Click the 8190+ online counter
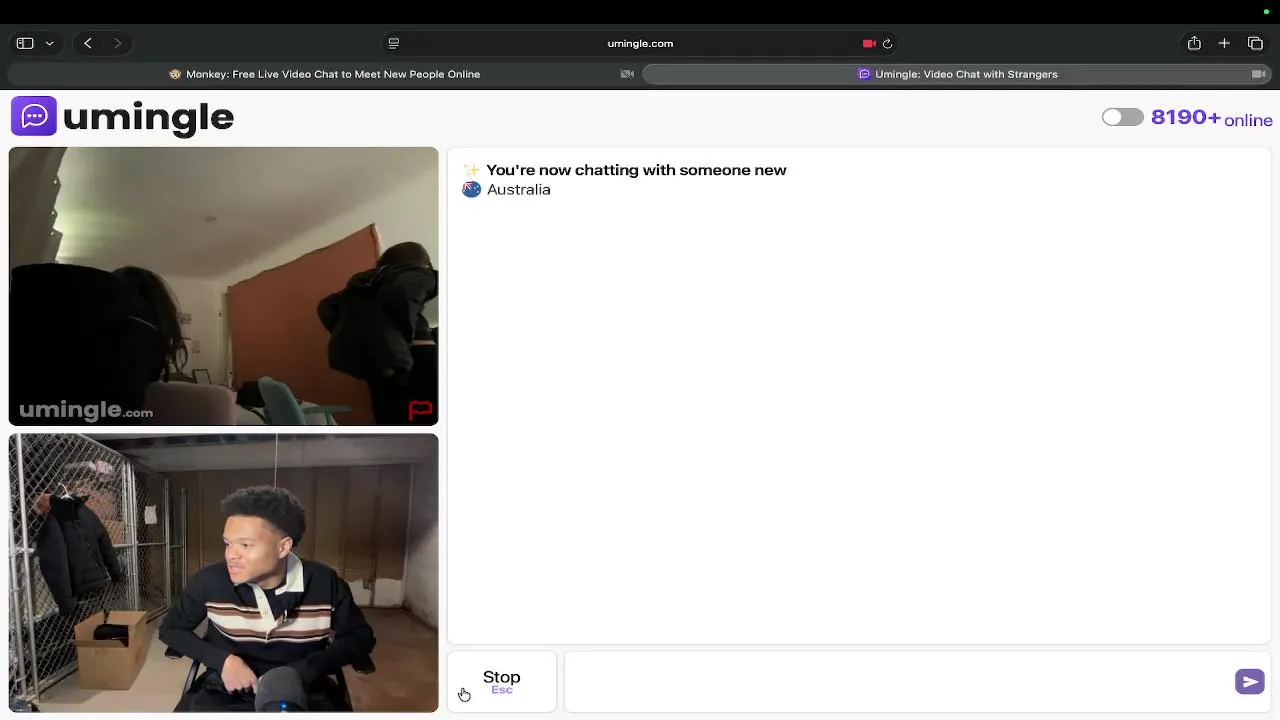Viewport: 1280px width, 720px height. 1211,118
